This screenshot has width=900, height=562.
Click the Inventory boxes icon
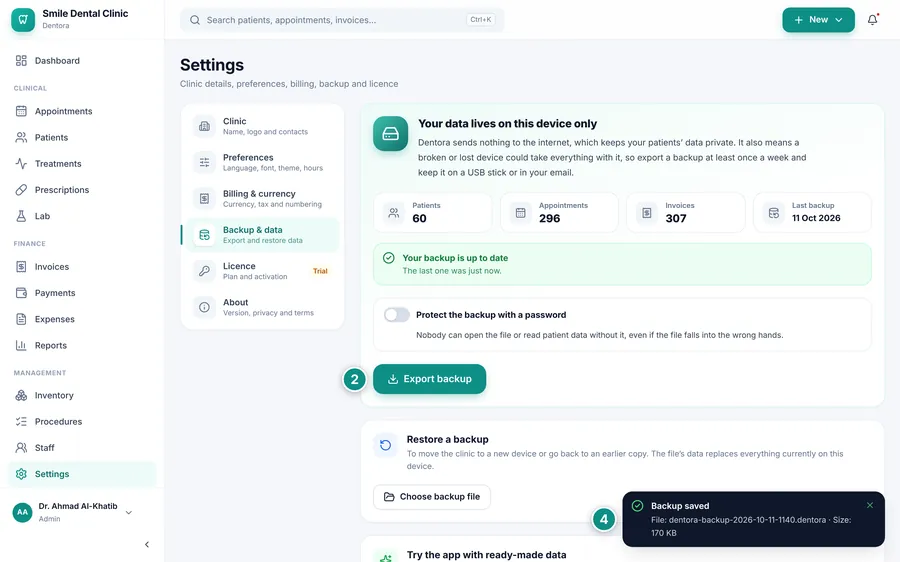[21, 395]
